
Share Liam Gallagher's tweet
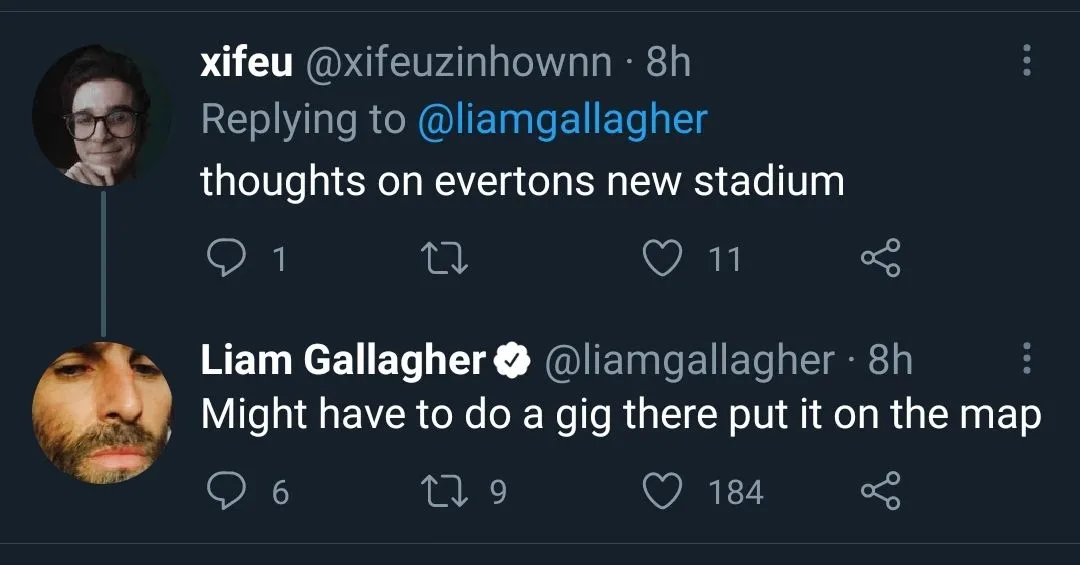[881, 491]
